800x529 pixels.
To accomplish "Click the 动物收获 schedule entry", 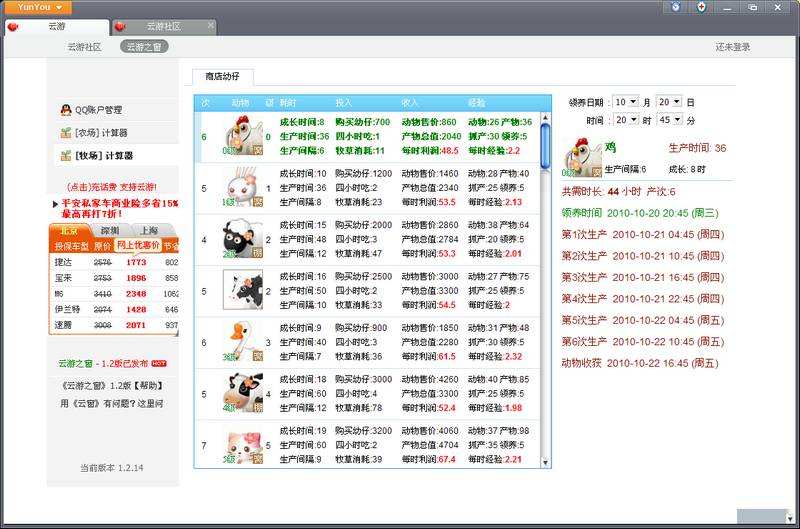I will click(640, 363).
